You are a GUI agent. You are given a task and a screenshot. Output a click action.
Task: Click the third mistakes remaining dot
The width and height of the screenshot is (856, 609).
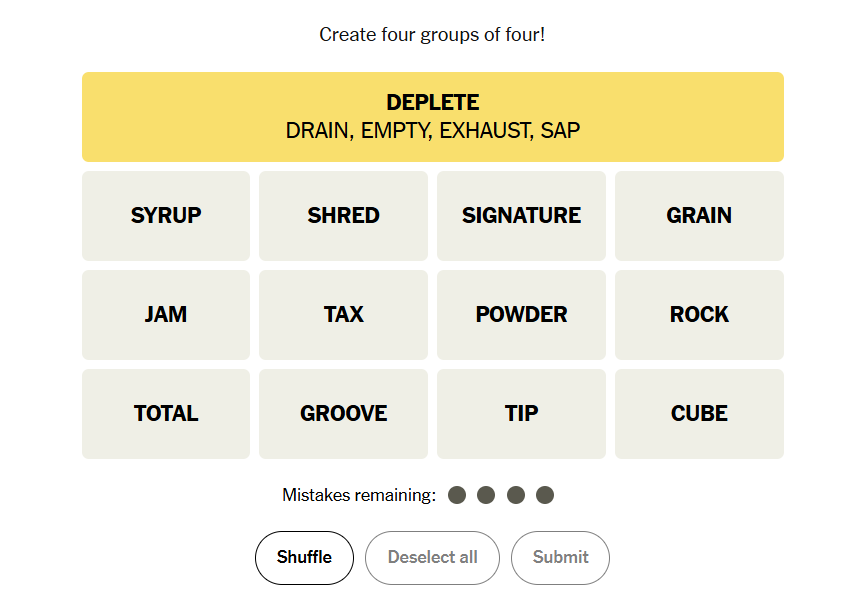tap(516, 495)
